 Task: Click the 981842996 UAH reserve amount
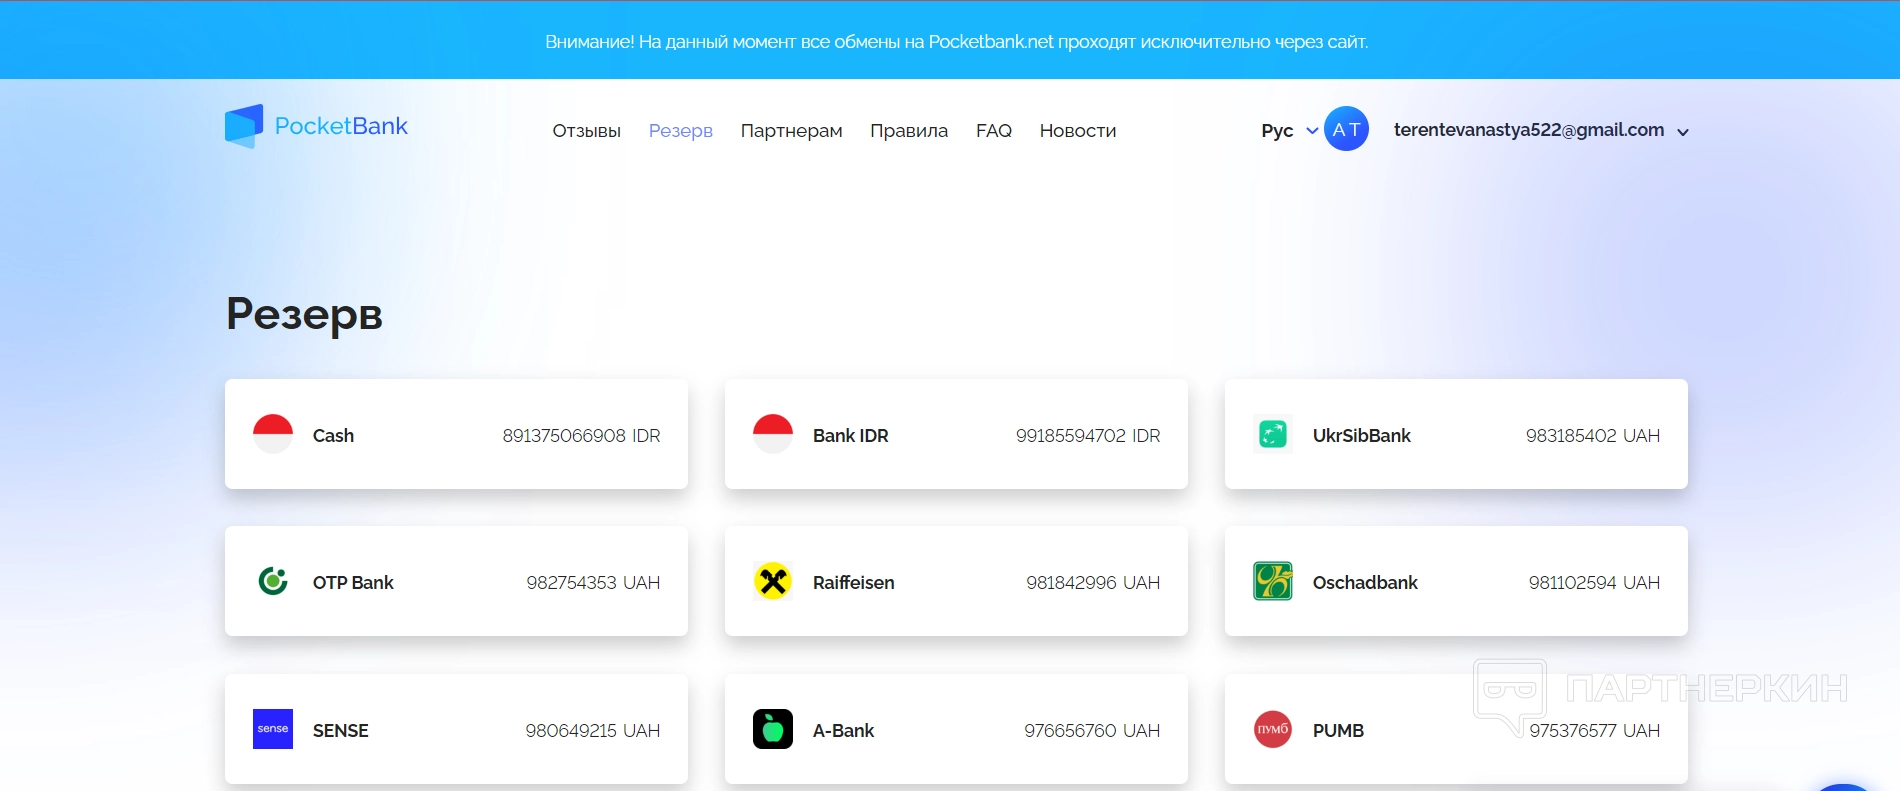pyautogui.click(x=1093, y=582)
